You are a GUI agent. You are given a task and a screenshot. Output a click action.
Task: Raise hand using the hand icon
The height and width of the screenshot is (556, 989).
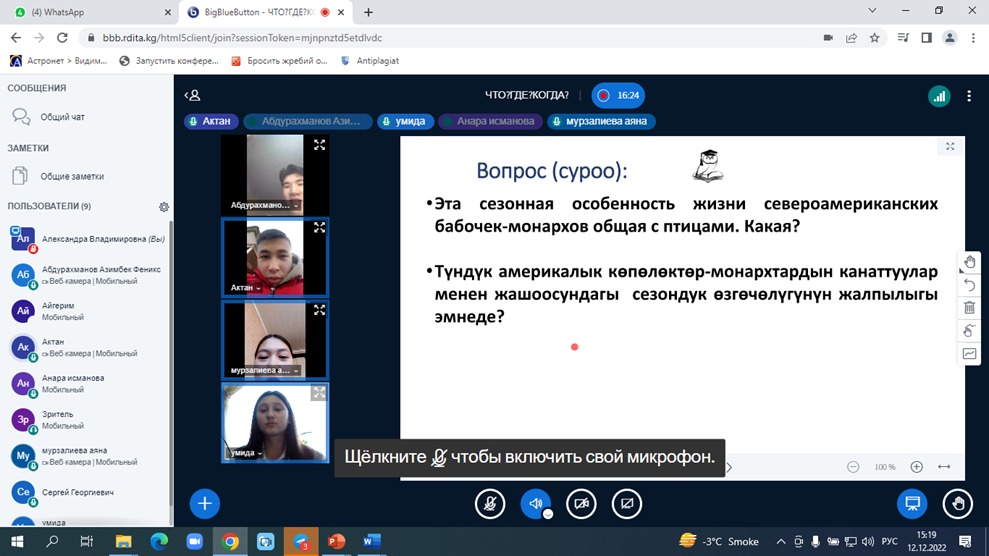[958, 504]
